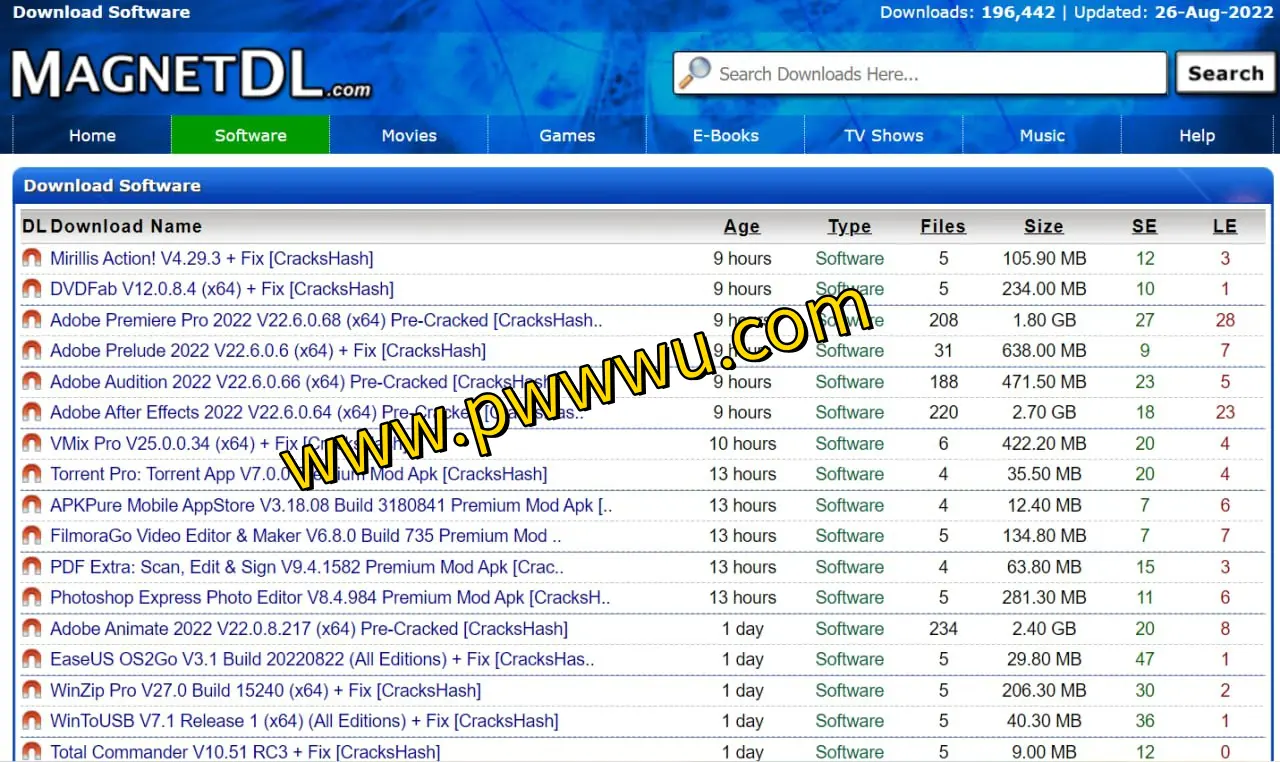Click magnet icon for VMix Pro V25.0.0.34

pos(32,443)
